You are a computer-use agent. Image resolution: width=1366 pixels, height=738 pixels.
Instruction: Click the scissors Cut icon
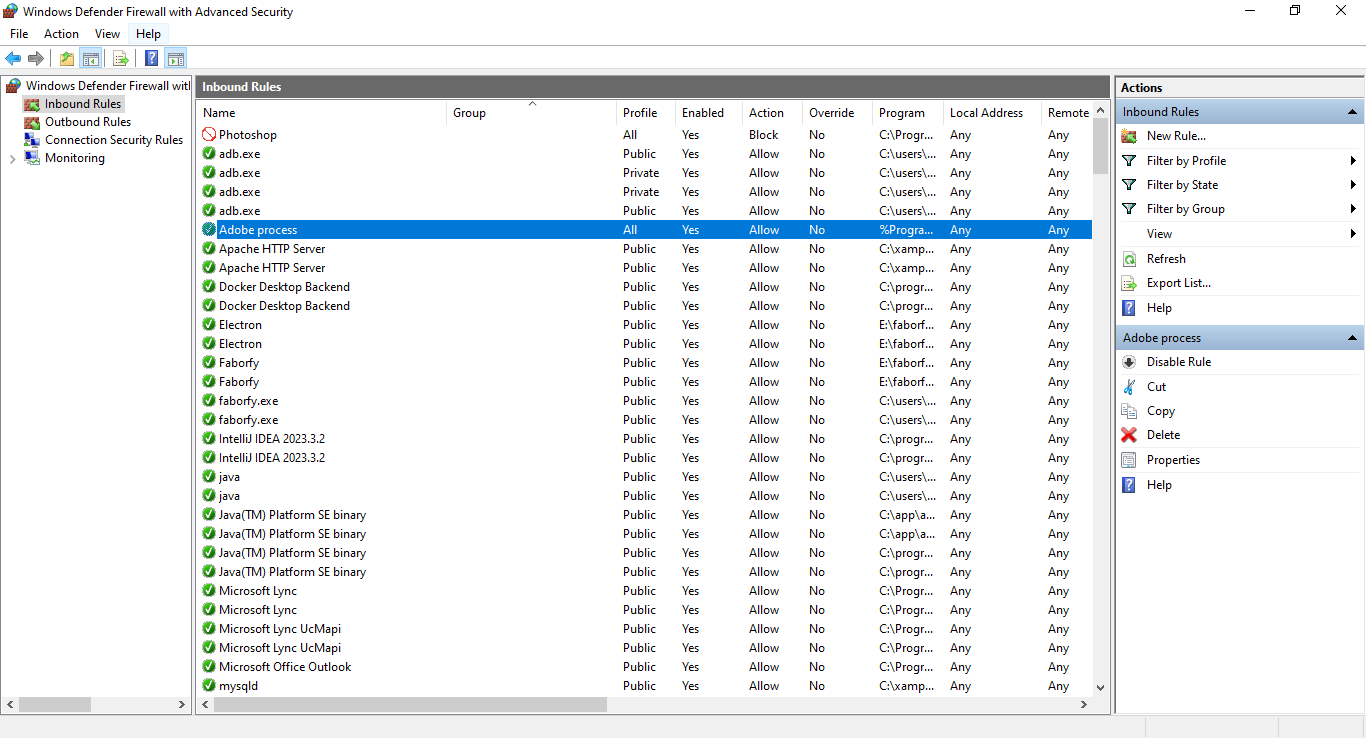click(1129, 387)
